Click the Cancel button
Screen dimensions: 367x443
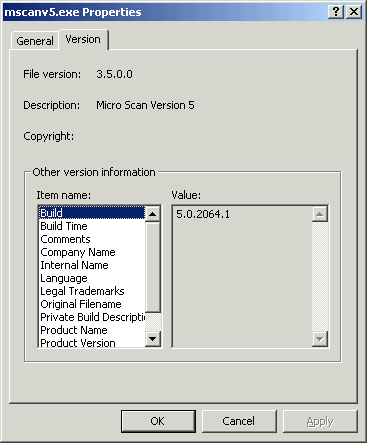(239, 421)
